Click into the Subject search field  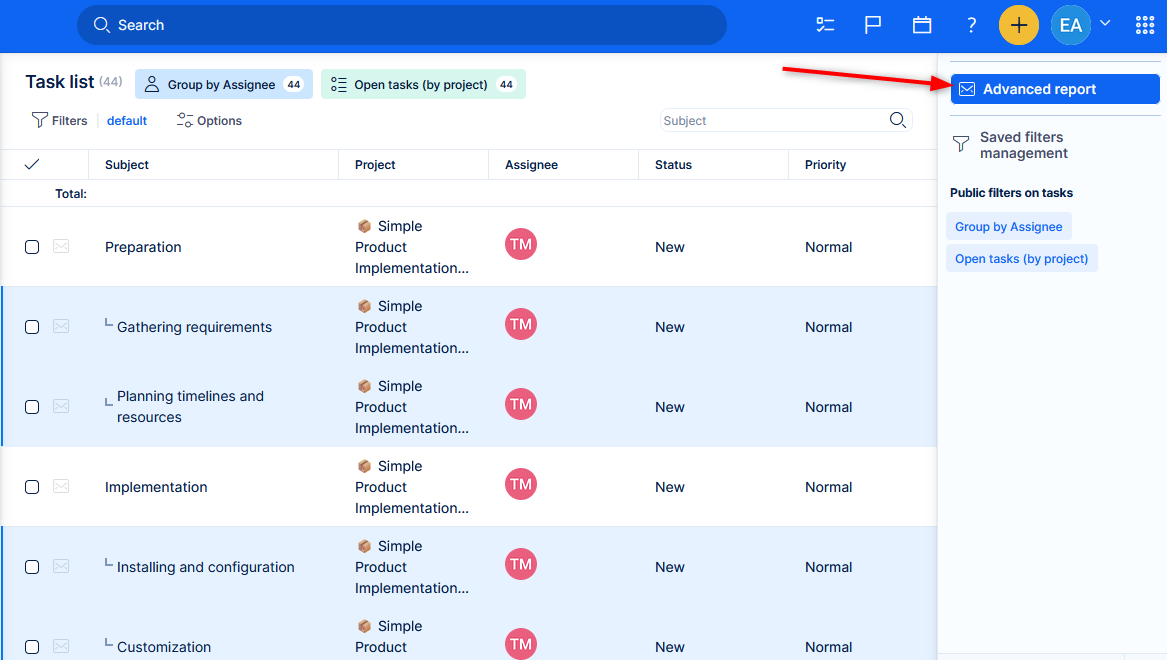(x=772, y=120)
